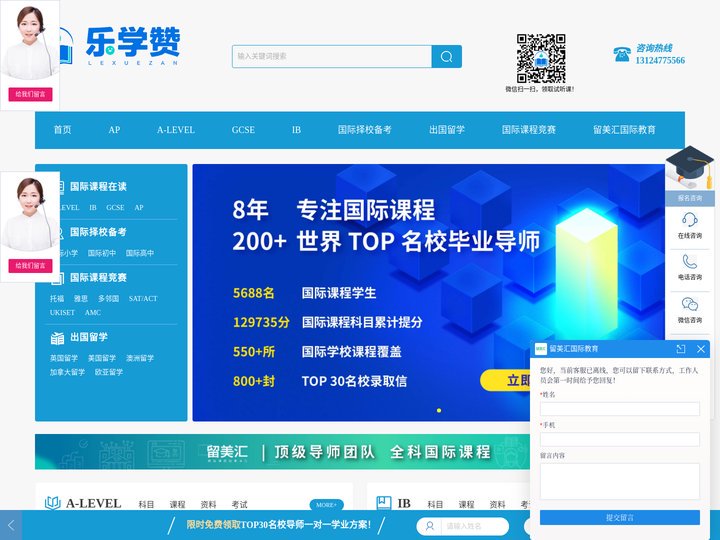Viewport: 720px width, 540px height.
Task: Click the A-LEVEL MORE+ button
Action: click(x=326, y=505)
